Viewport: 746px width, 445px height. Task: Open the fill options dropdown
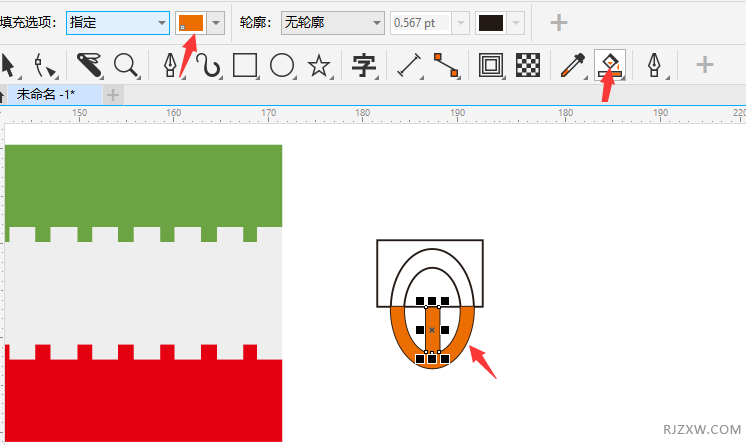click(x=118, y=23)
